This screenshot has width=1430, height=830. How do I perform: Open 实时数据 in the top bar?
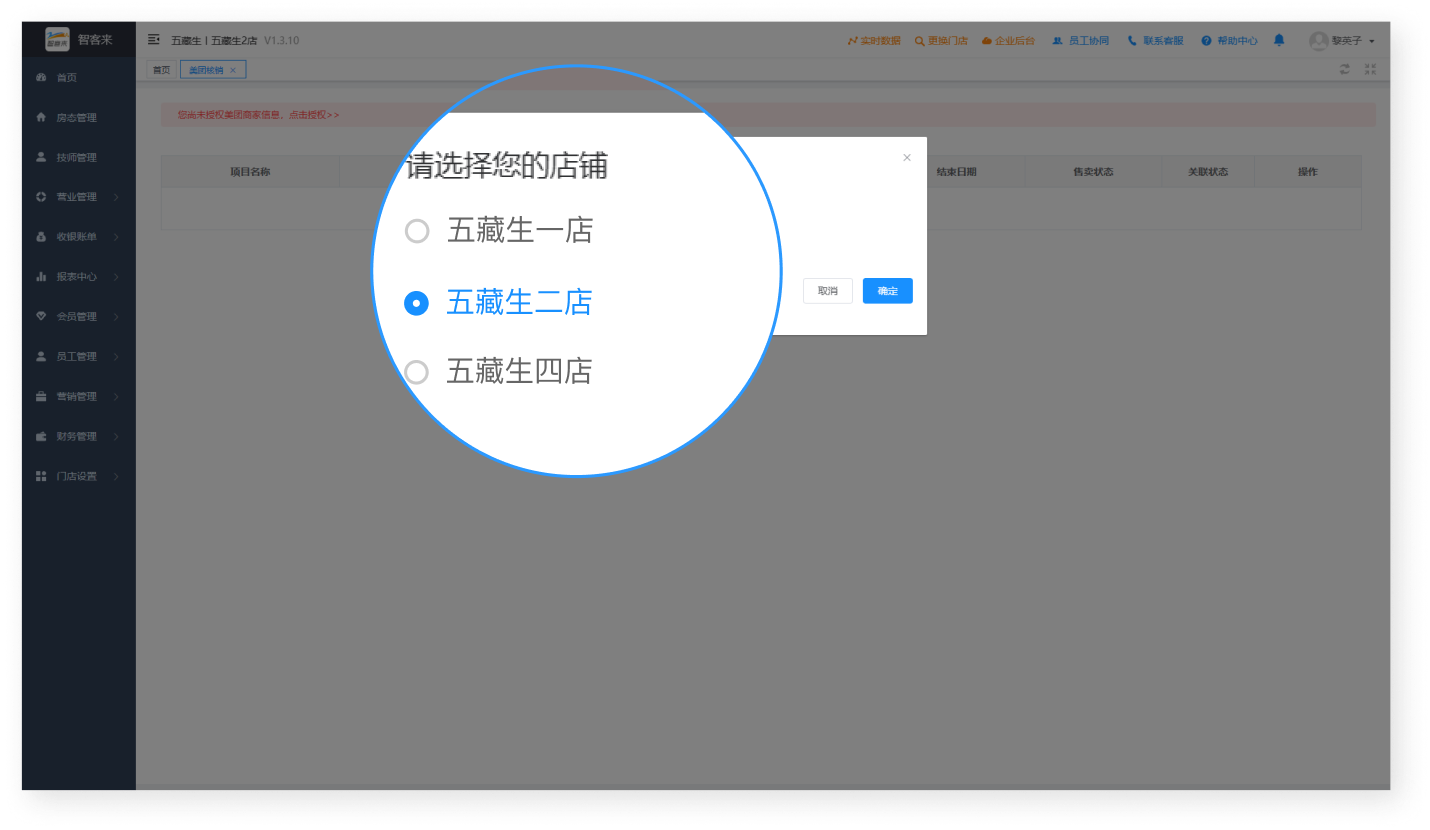[x=874, y=41]
